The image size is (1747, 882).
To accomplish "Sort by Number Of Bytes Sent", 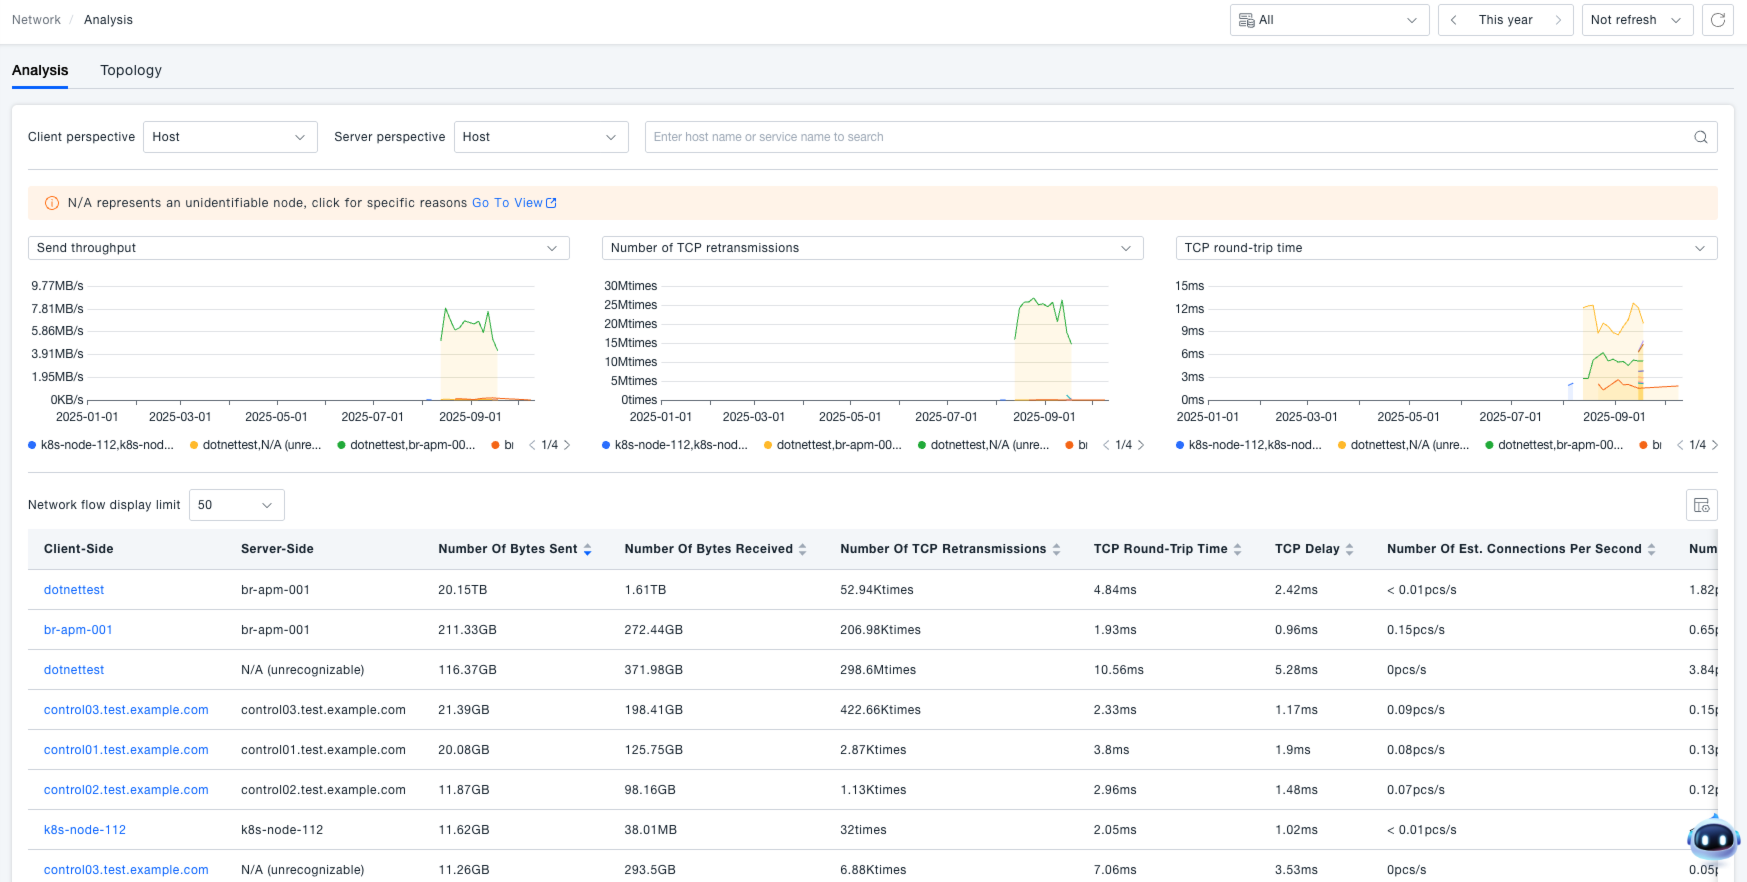I will pyautogui.click(x=587, y=549).
